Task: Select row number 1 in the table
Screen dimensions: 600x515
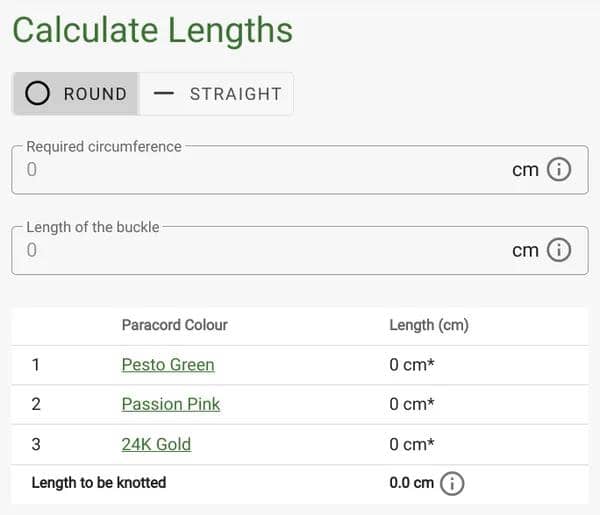Action: point(36,365)
